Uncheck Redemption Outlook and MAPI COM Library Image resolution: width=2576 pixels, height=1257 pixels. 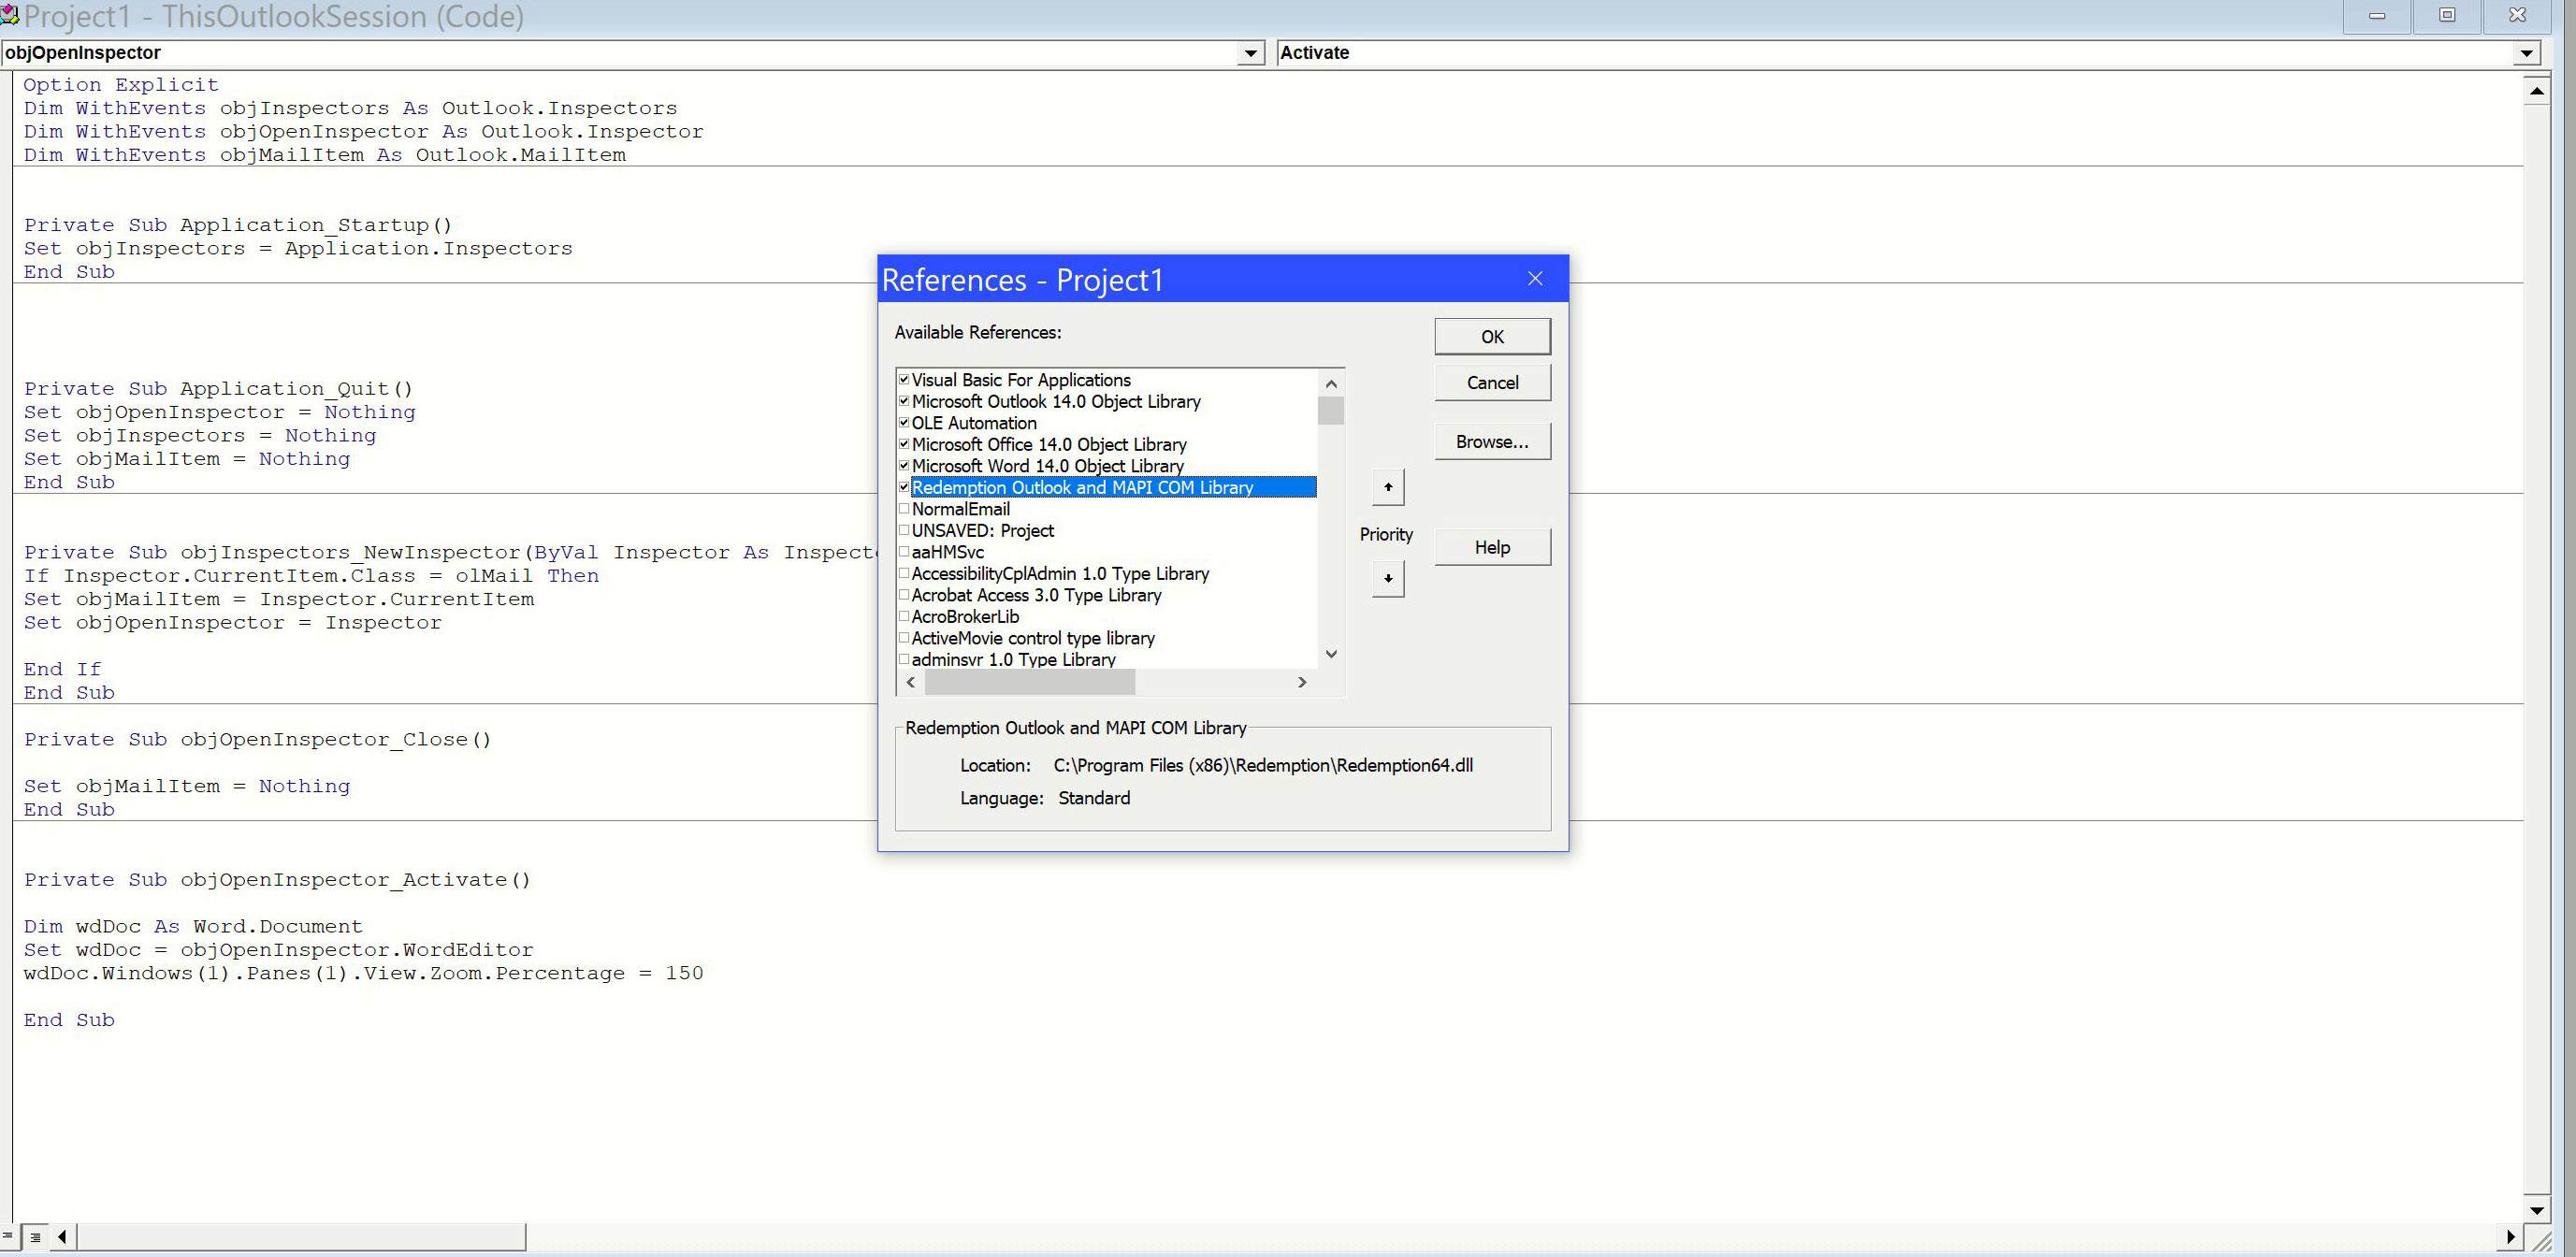[x=904, y=487]
